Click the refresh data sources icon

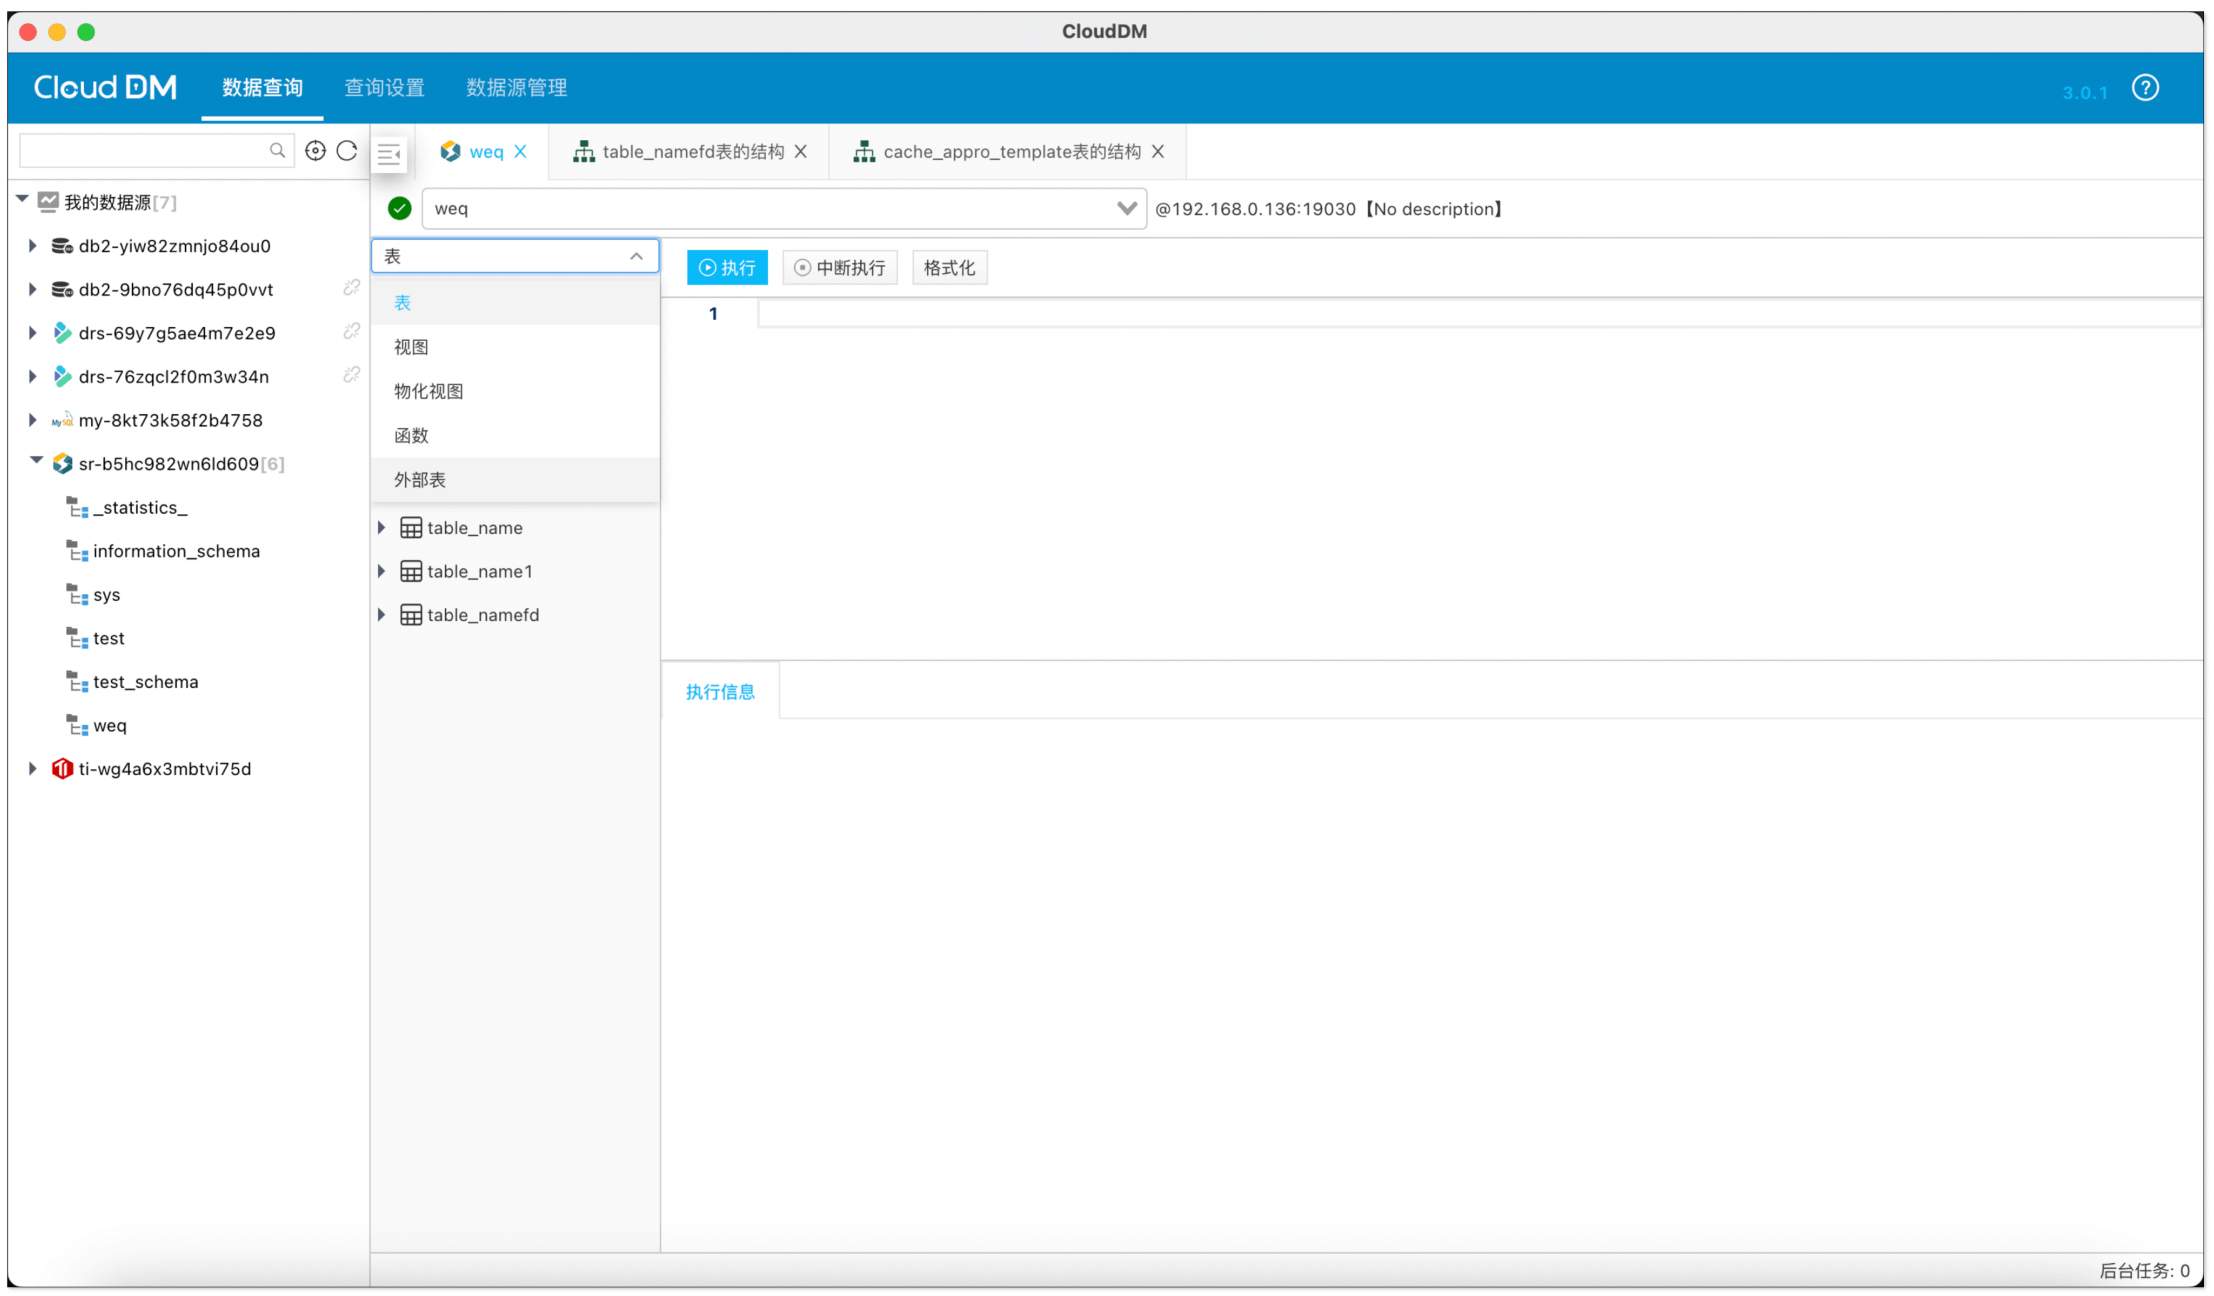pos(347,151)
